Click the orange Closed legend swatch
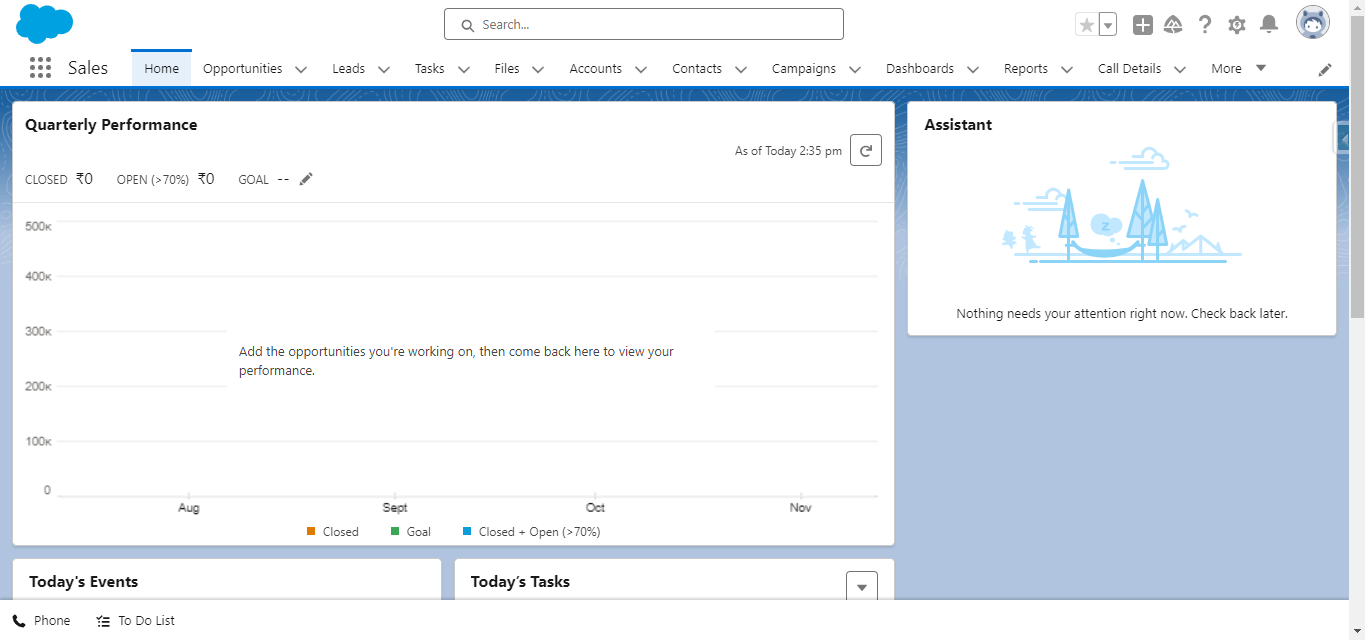The width and height of the screenshot is (1365, 640). click(x=311, y=531)
